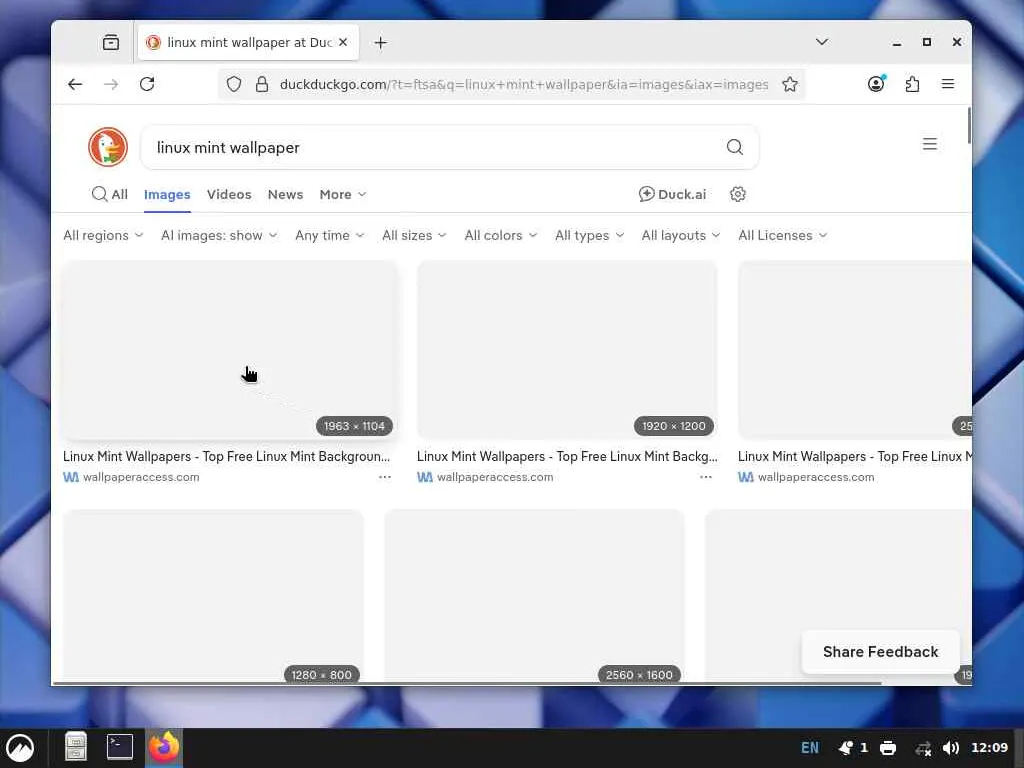This screenshot has height=768, width=1024.
Task: Click the horizontal page scrollbar
Action: pyautogui.click(x=467, y=683)
